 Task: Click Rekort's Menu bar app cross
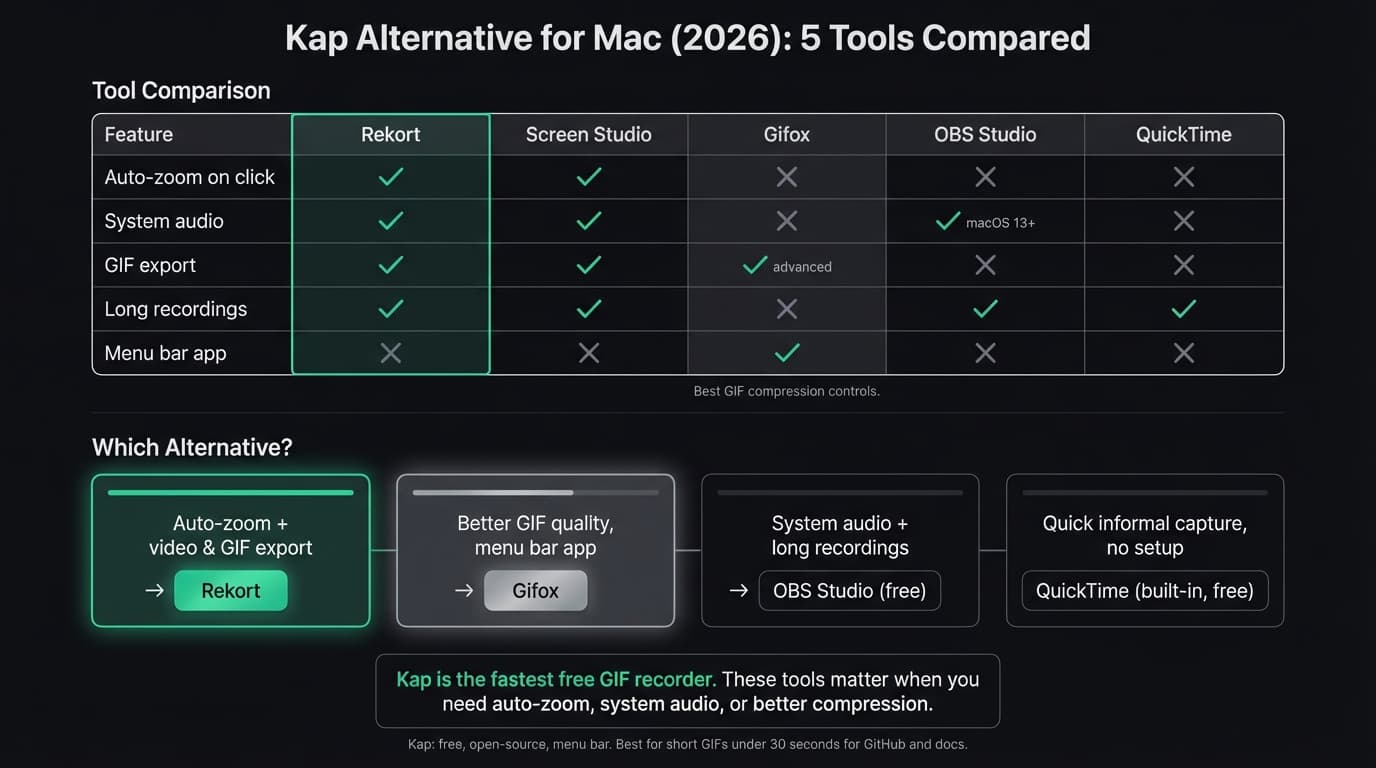[x=391, y=353]
